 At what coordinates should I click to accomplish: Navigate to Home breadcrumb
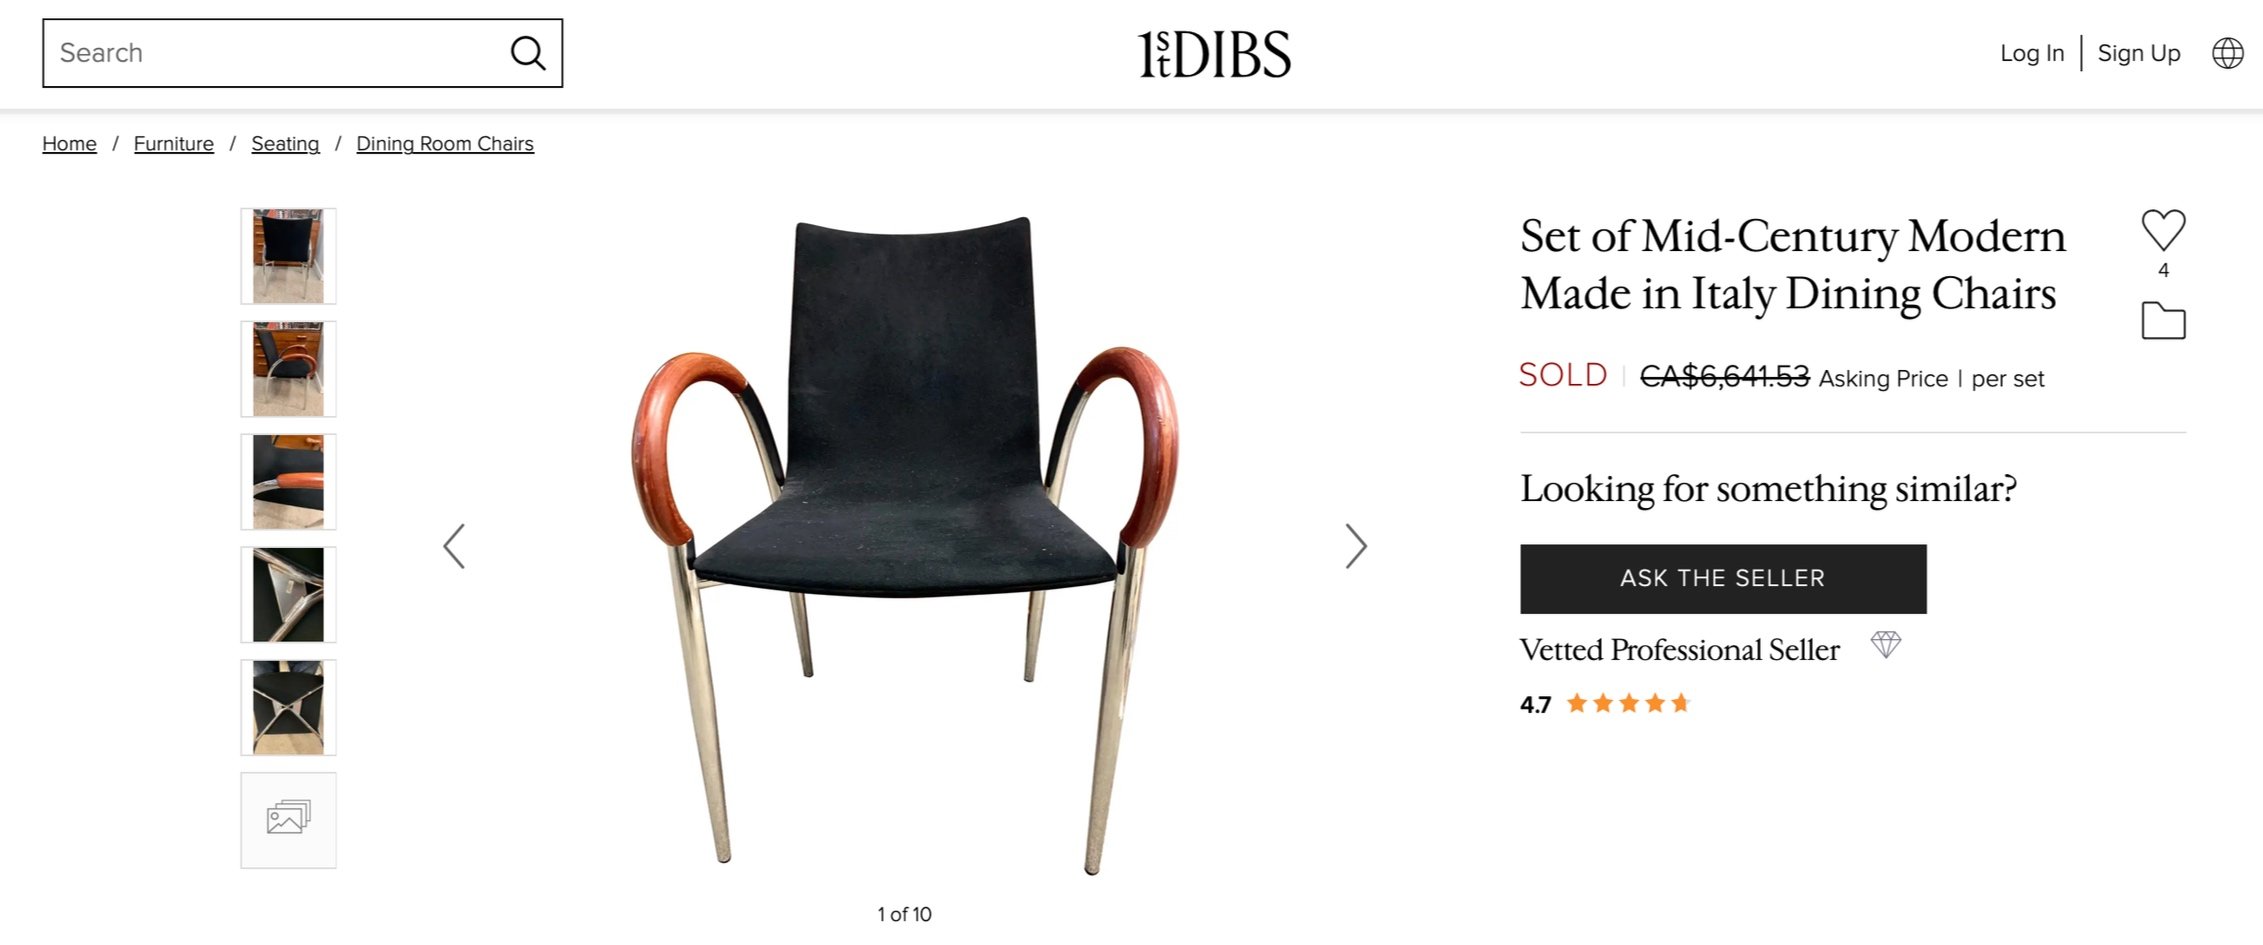coord(69,143)
